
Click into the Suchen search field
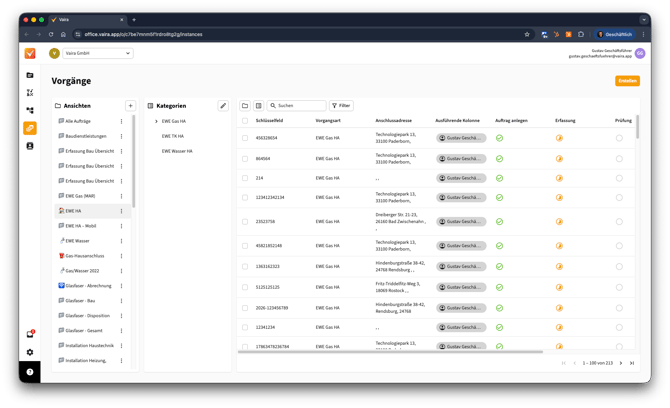point(300,105)
